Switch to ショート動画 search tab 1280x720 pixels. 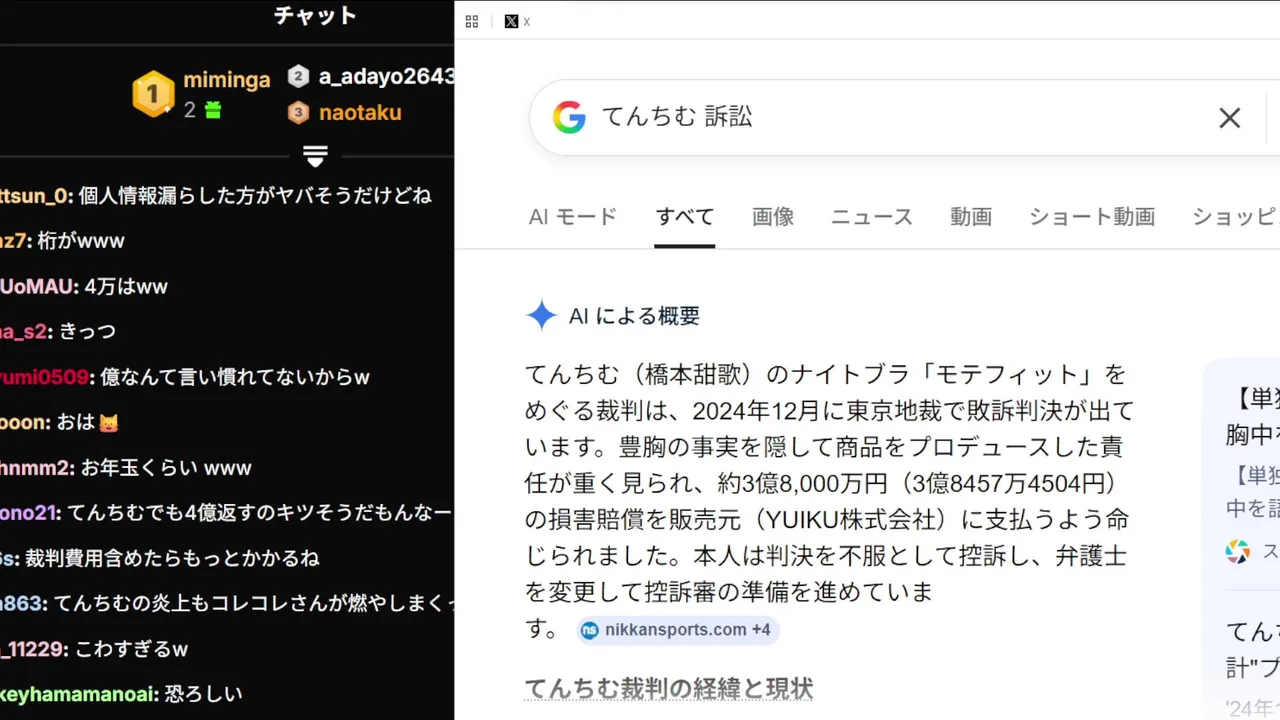coord(1092,217)
